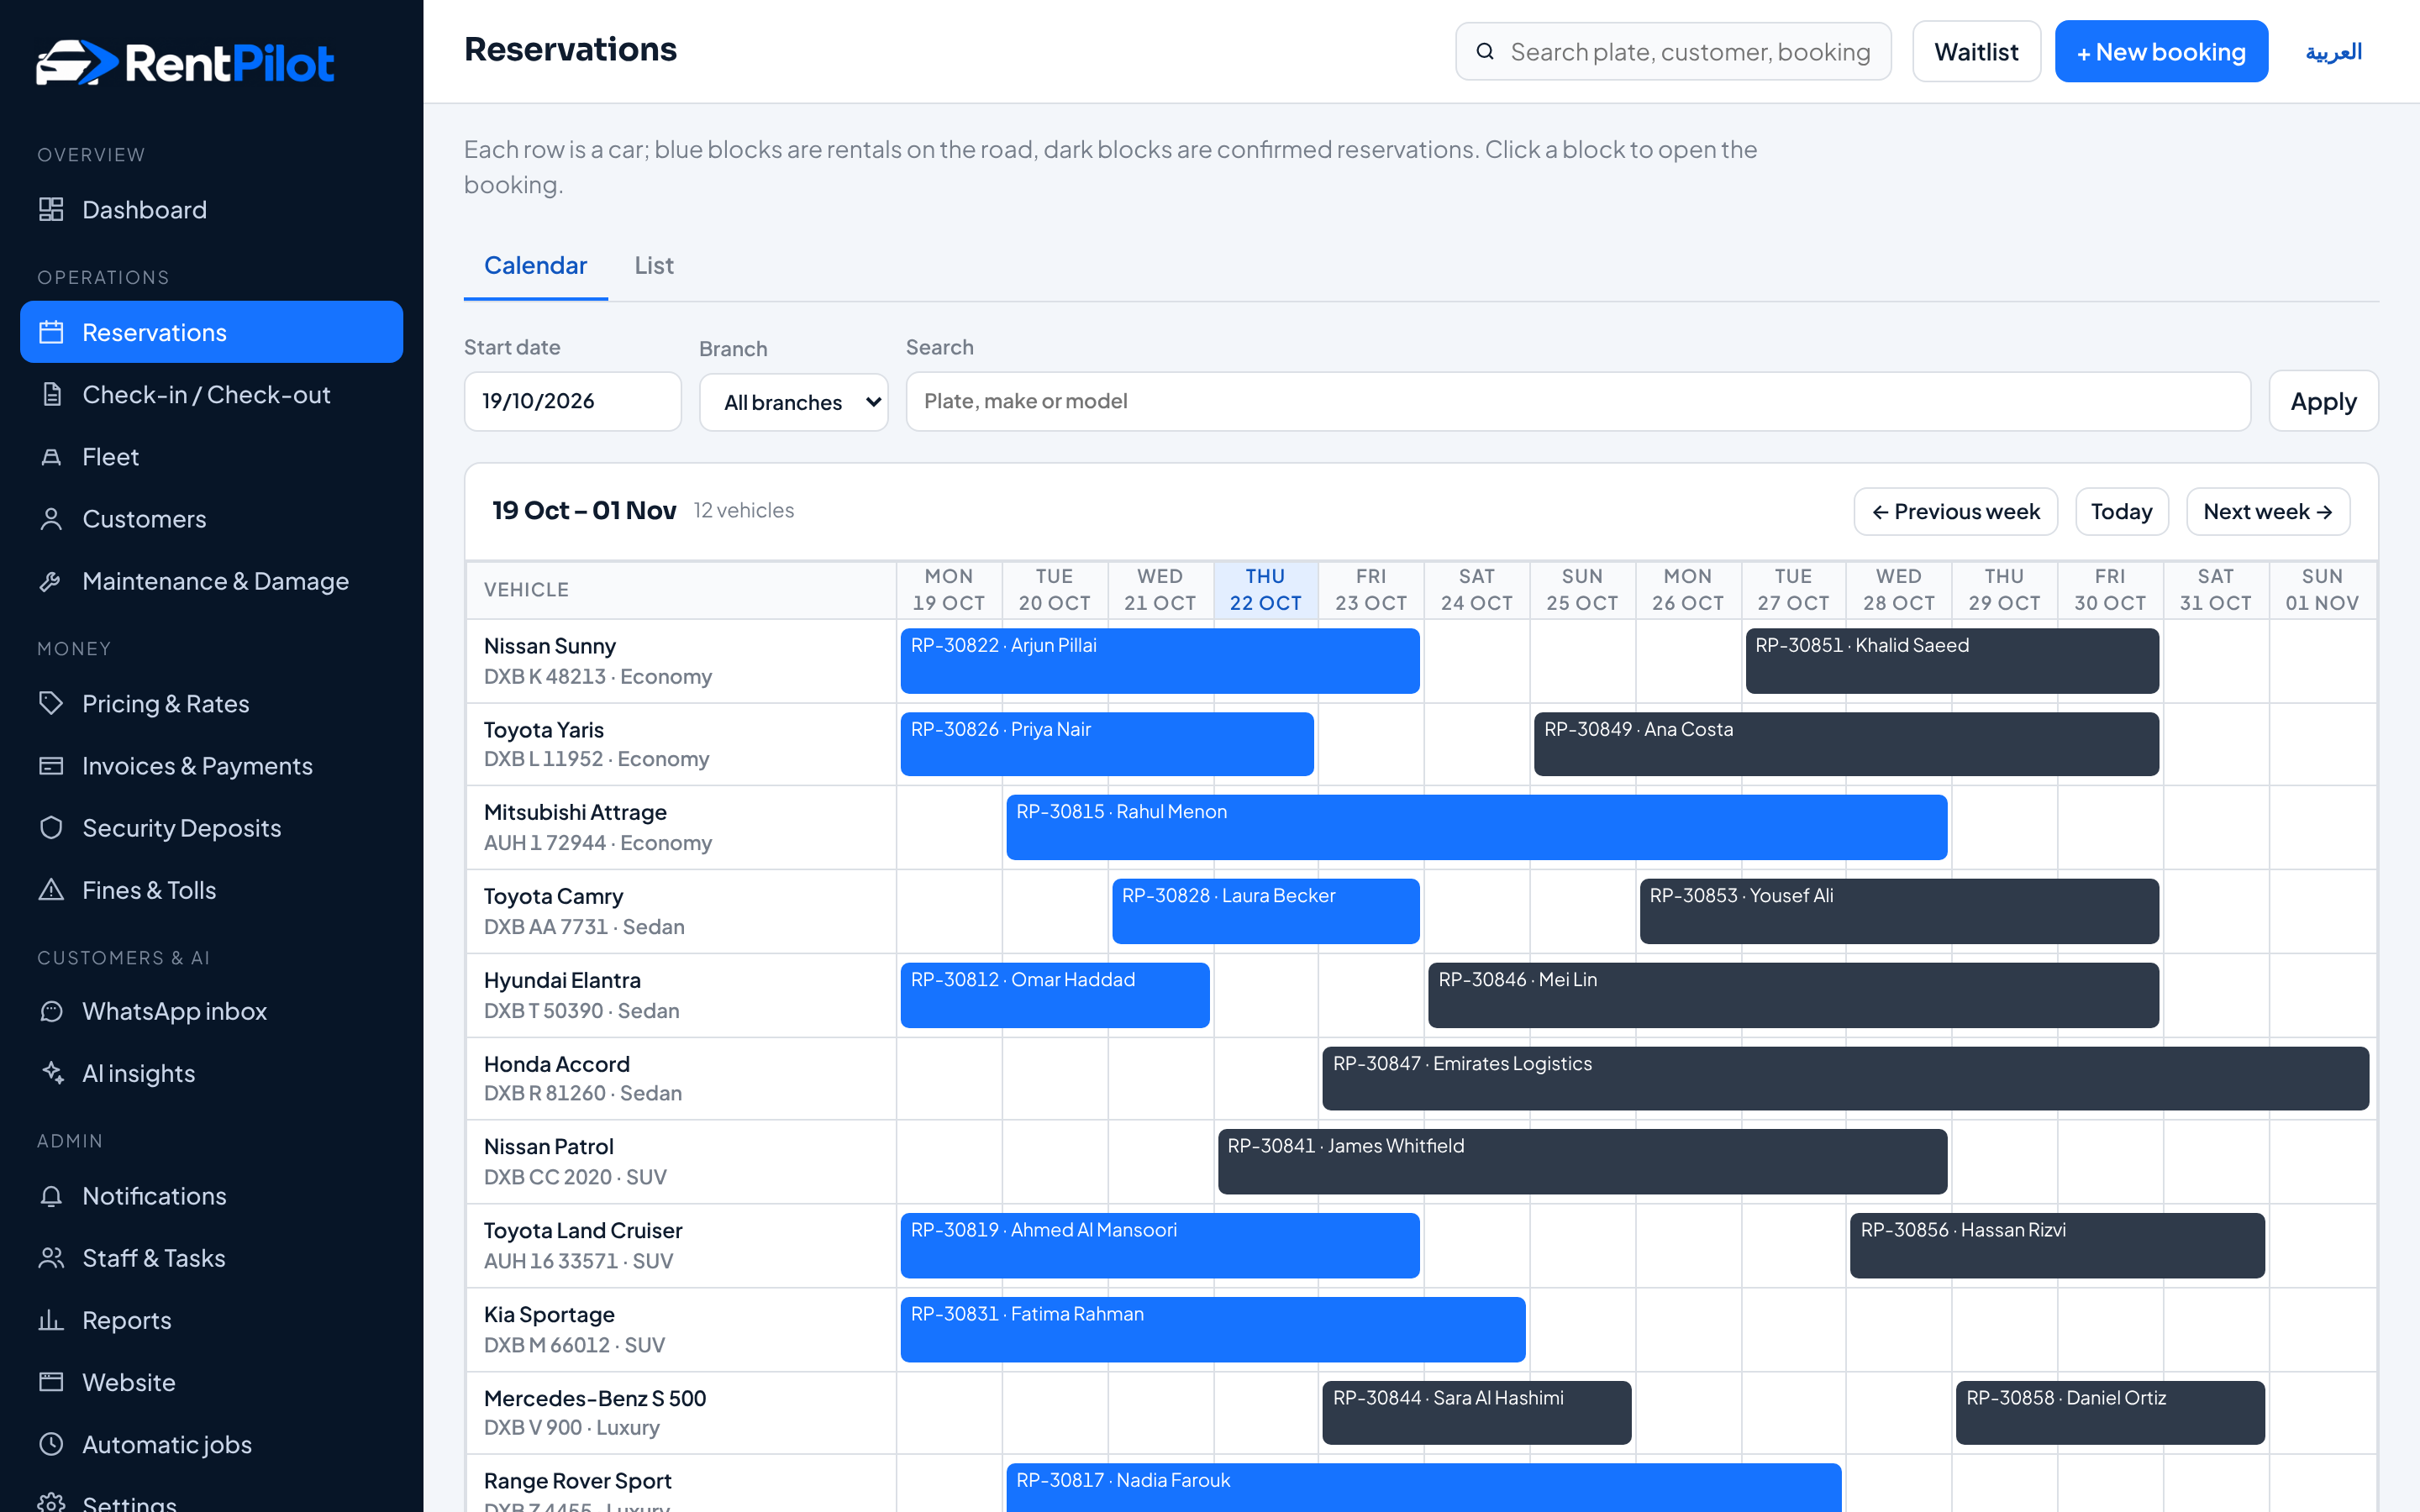
Task: Click the WhatsApp inbox chat icon
Action: pos(51,1011)
